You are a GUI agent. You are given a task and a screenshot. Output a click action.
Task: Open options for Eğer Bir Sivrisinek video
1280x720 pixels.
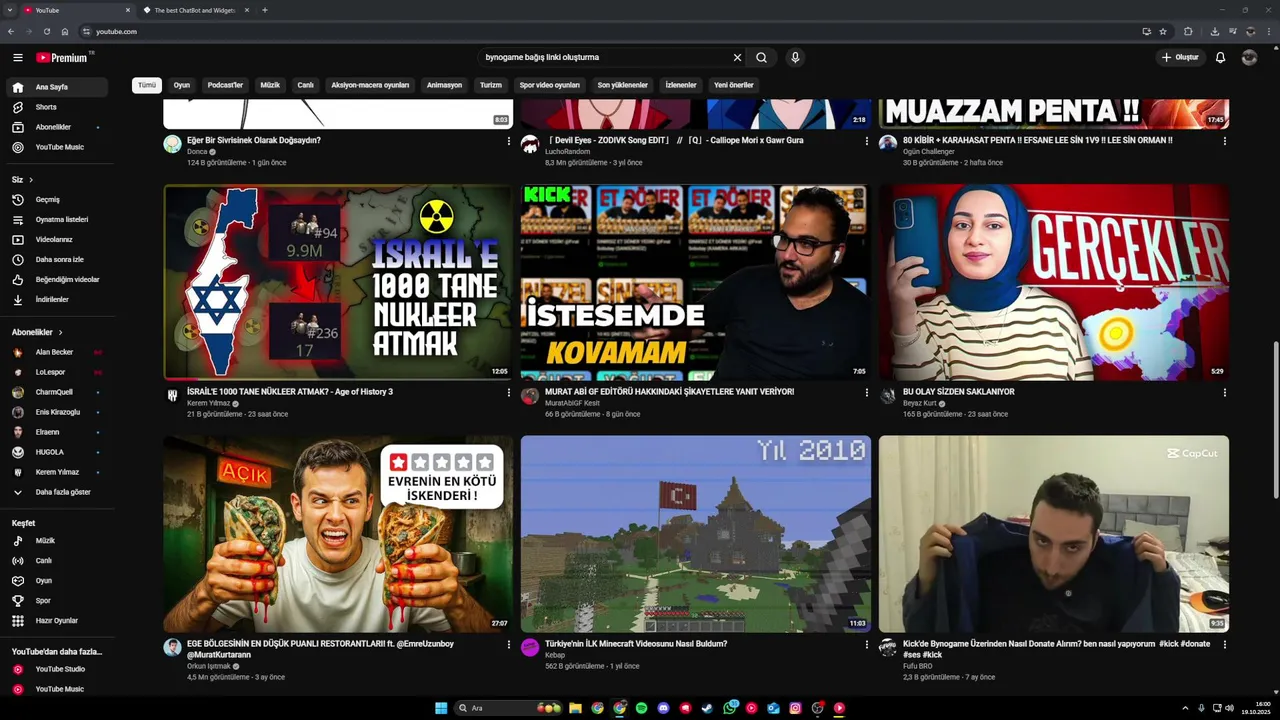[509, 141]
